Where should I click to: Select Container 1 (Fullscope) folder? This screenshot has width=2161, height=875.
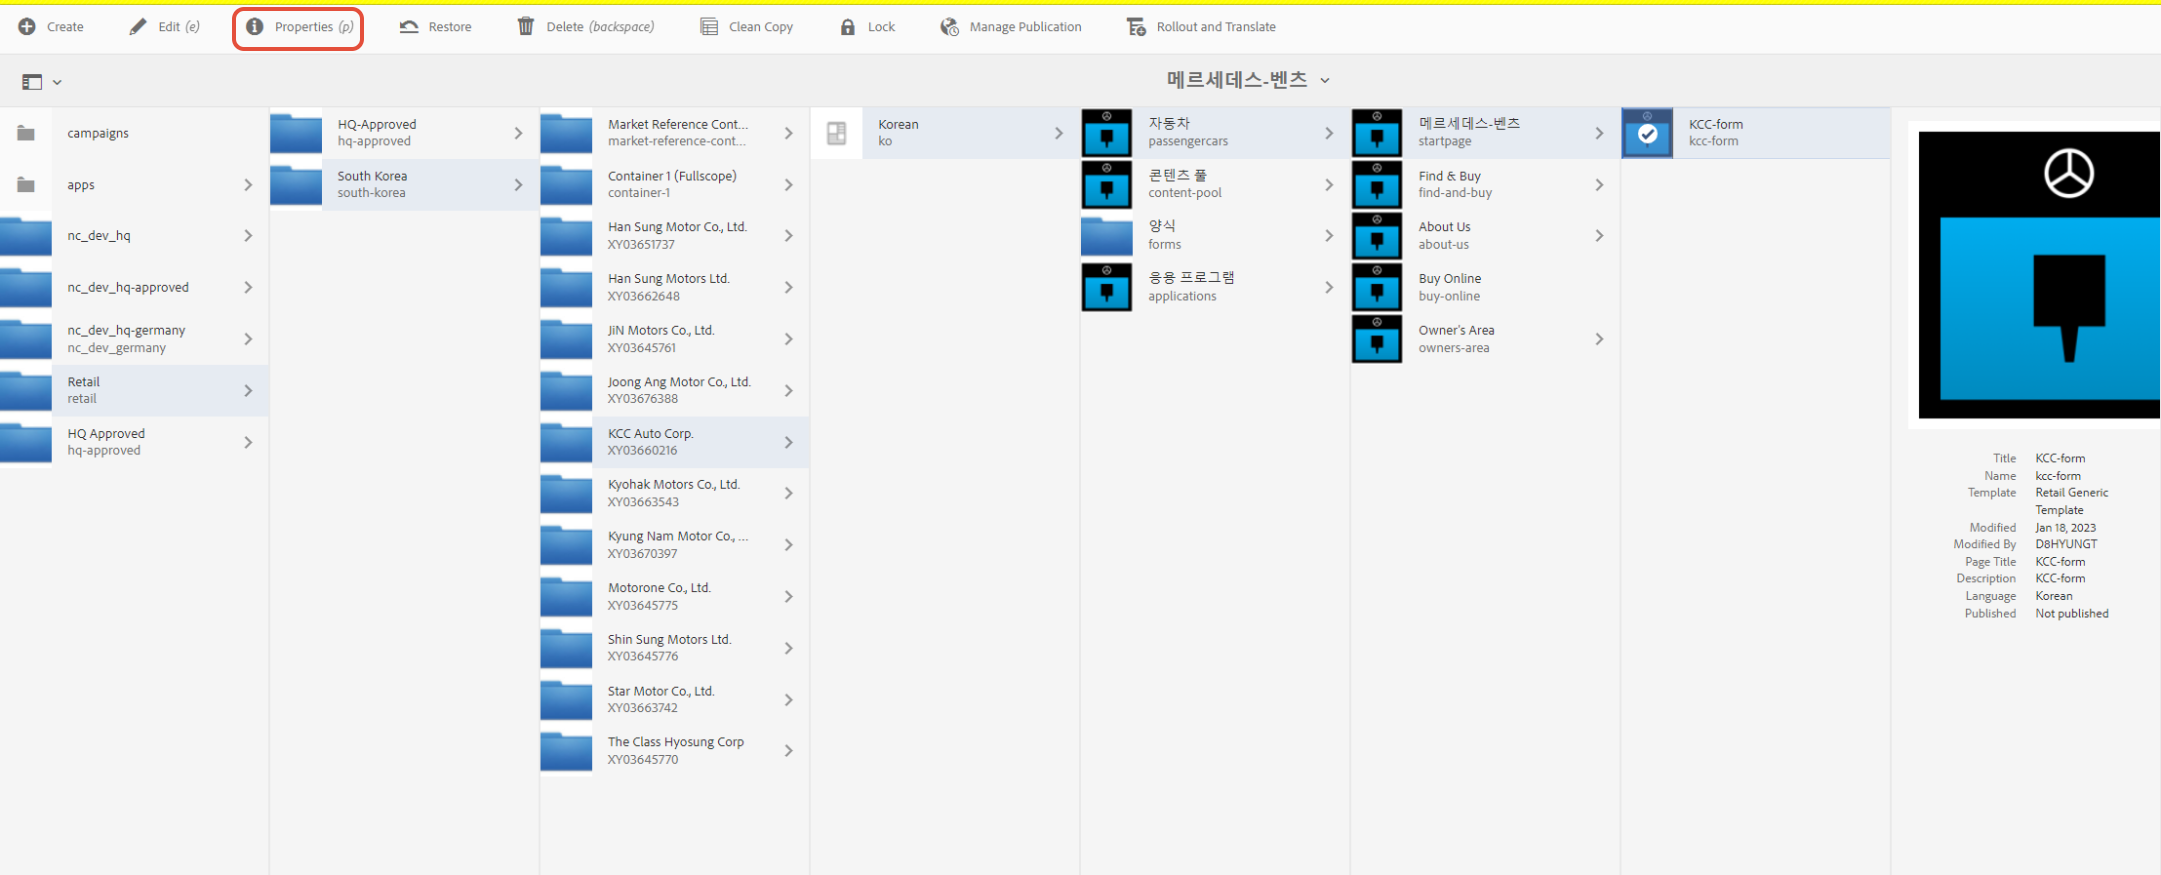(674, 185)
